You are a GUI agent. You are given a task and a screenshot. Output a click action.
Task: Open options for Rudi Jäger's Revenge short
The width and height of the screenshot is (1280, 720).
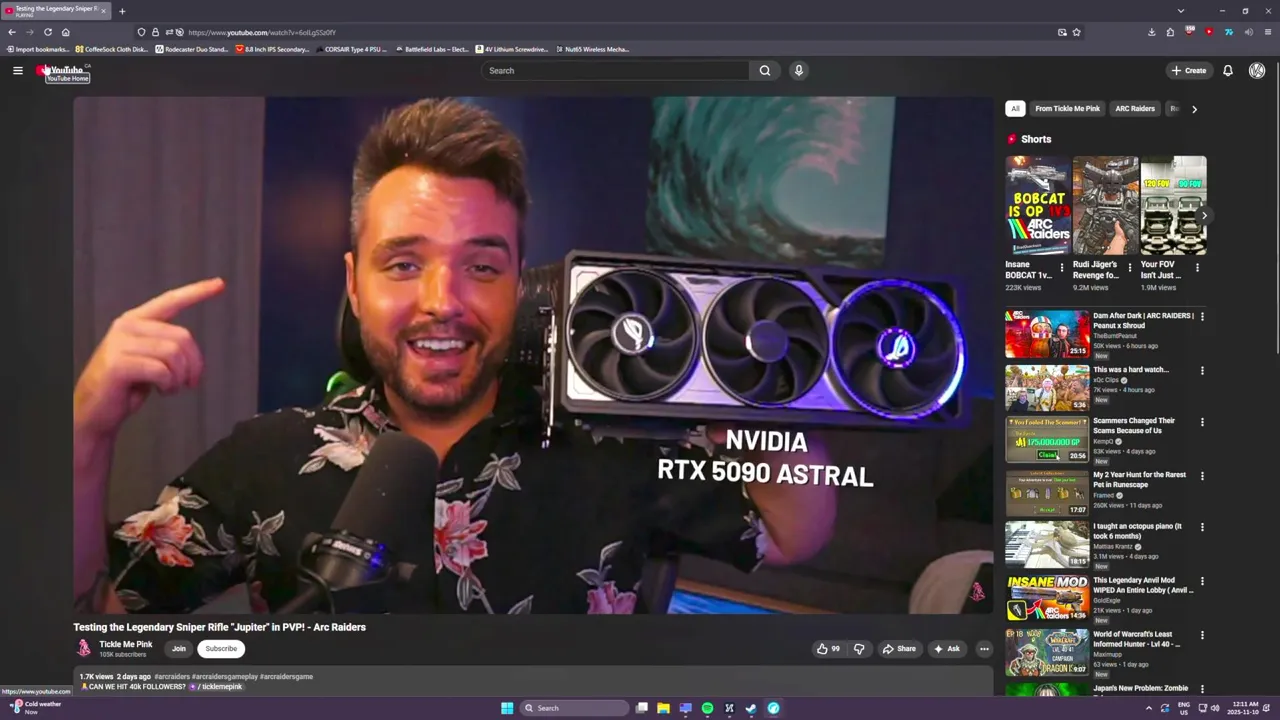(1129, 268)
